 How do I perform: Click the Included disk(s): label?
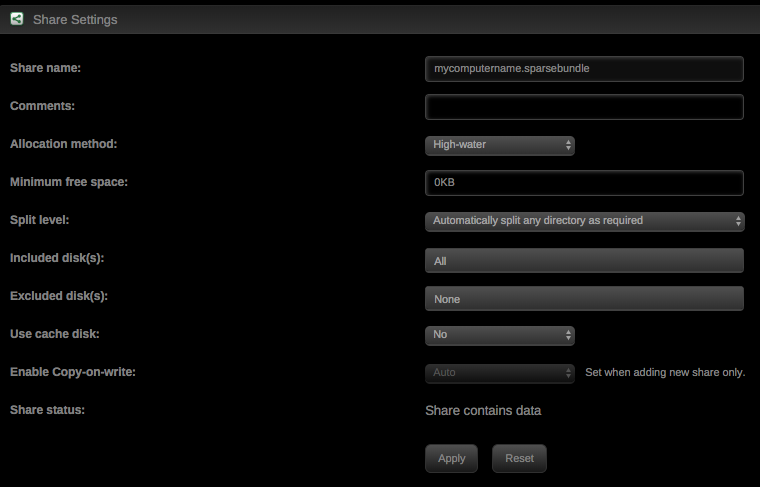point(57,258)
